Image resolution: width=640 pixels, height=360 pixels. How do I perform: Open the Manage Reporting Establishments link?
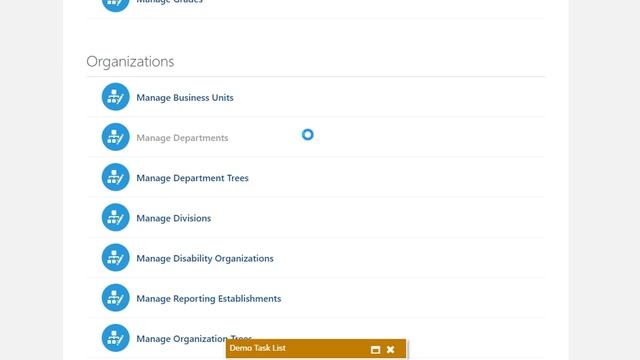click(x=209, y=299)
